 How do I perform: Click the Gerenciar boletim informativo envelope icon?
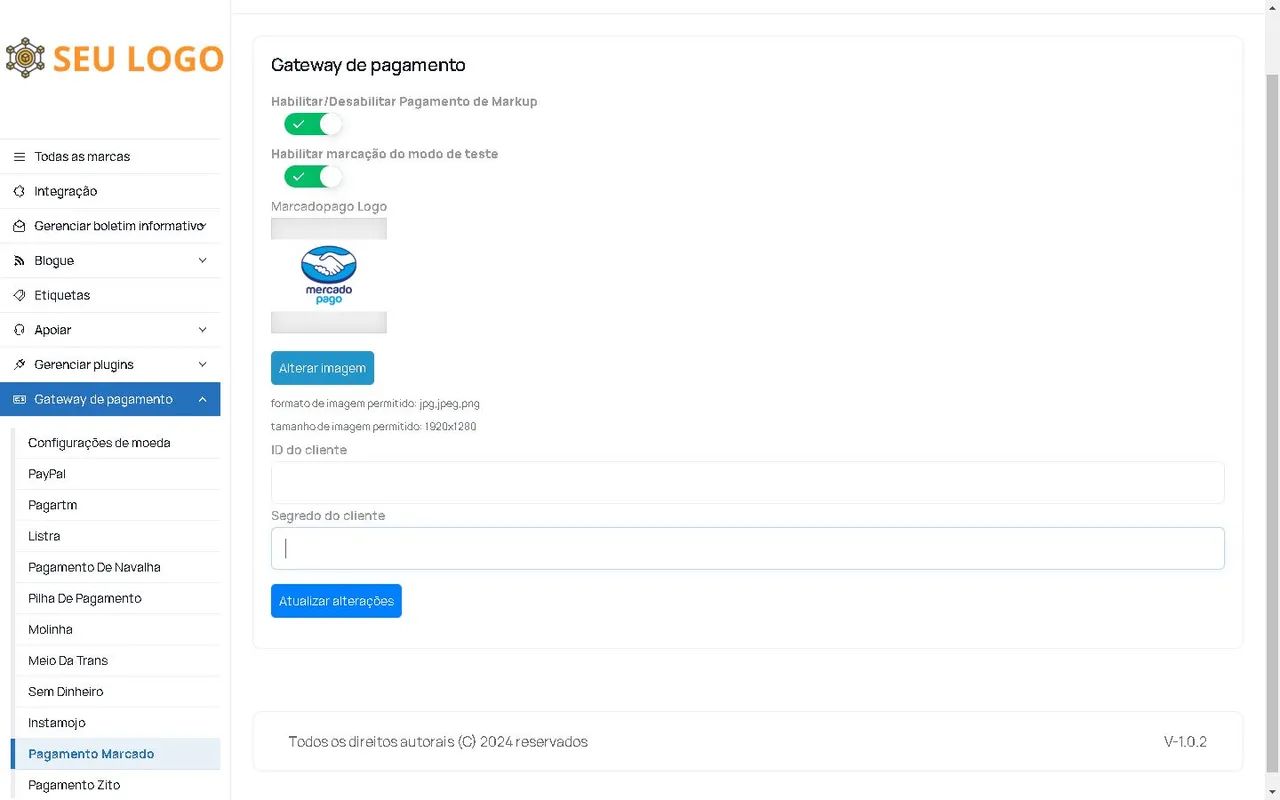[x=20, y=226]
